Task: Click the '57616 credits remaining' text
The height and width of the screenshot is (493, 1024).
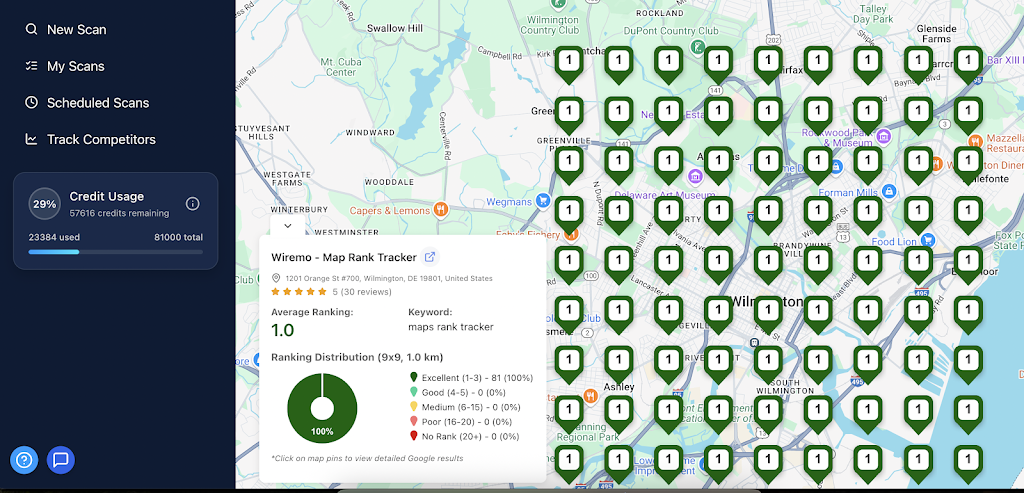Action: coord(119,214)
